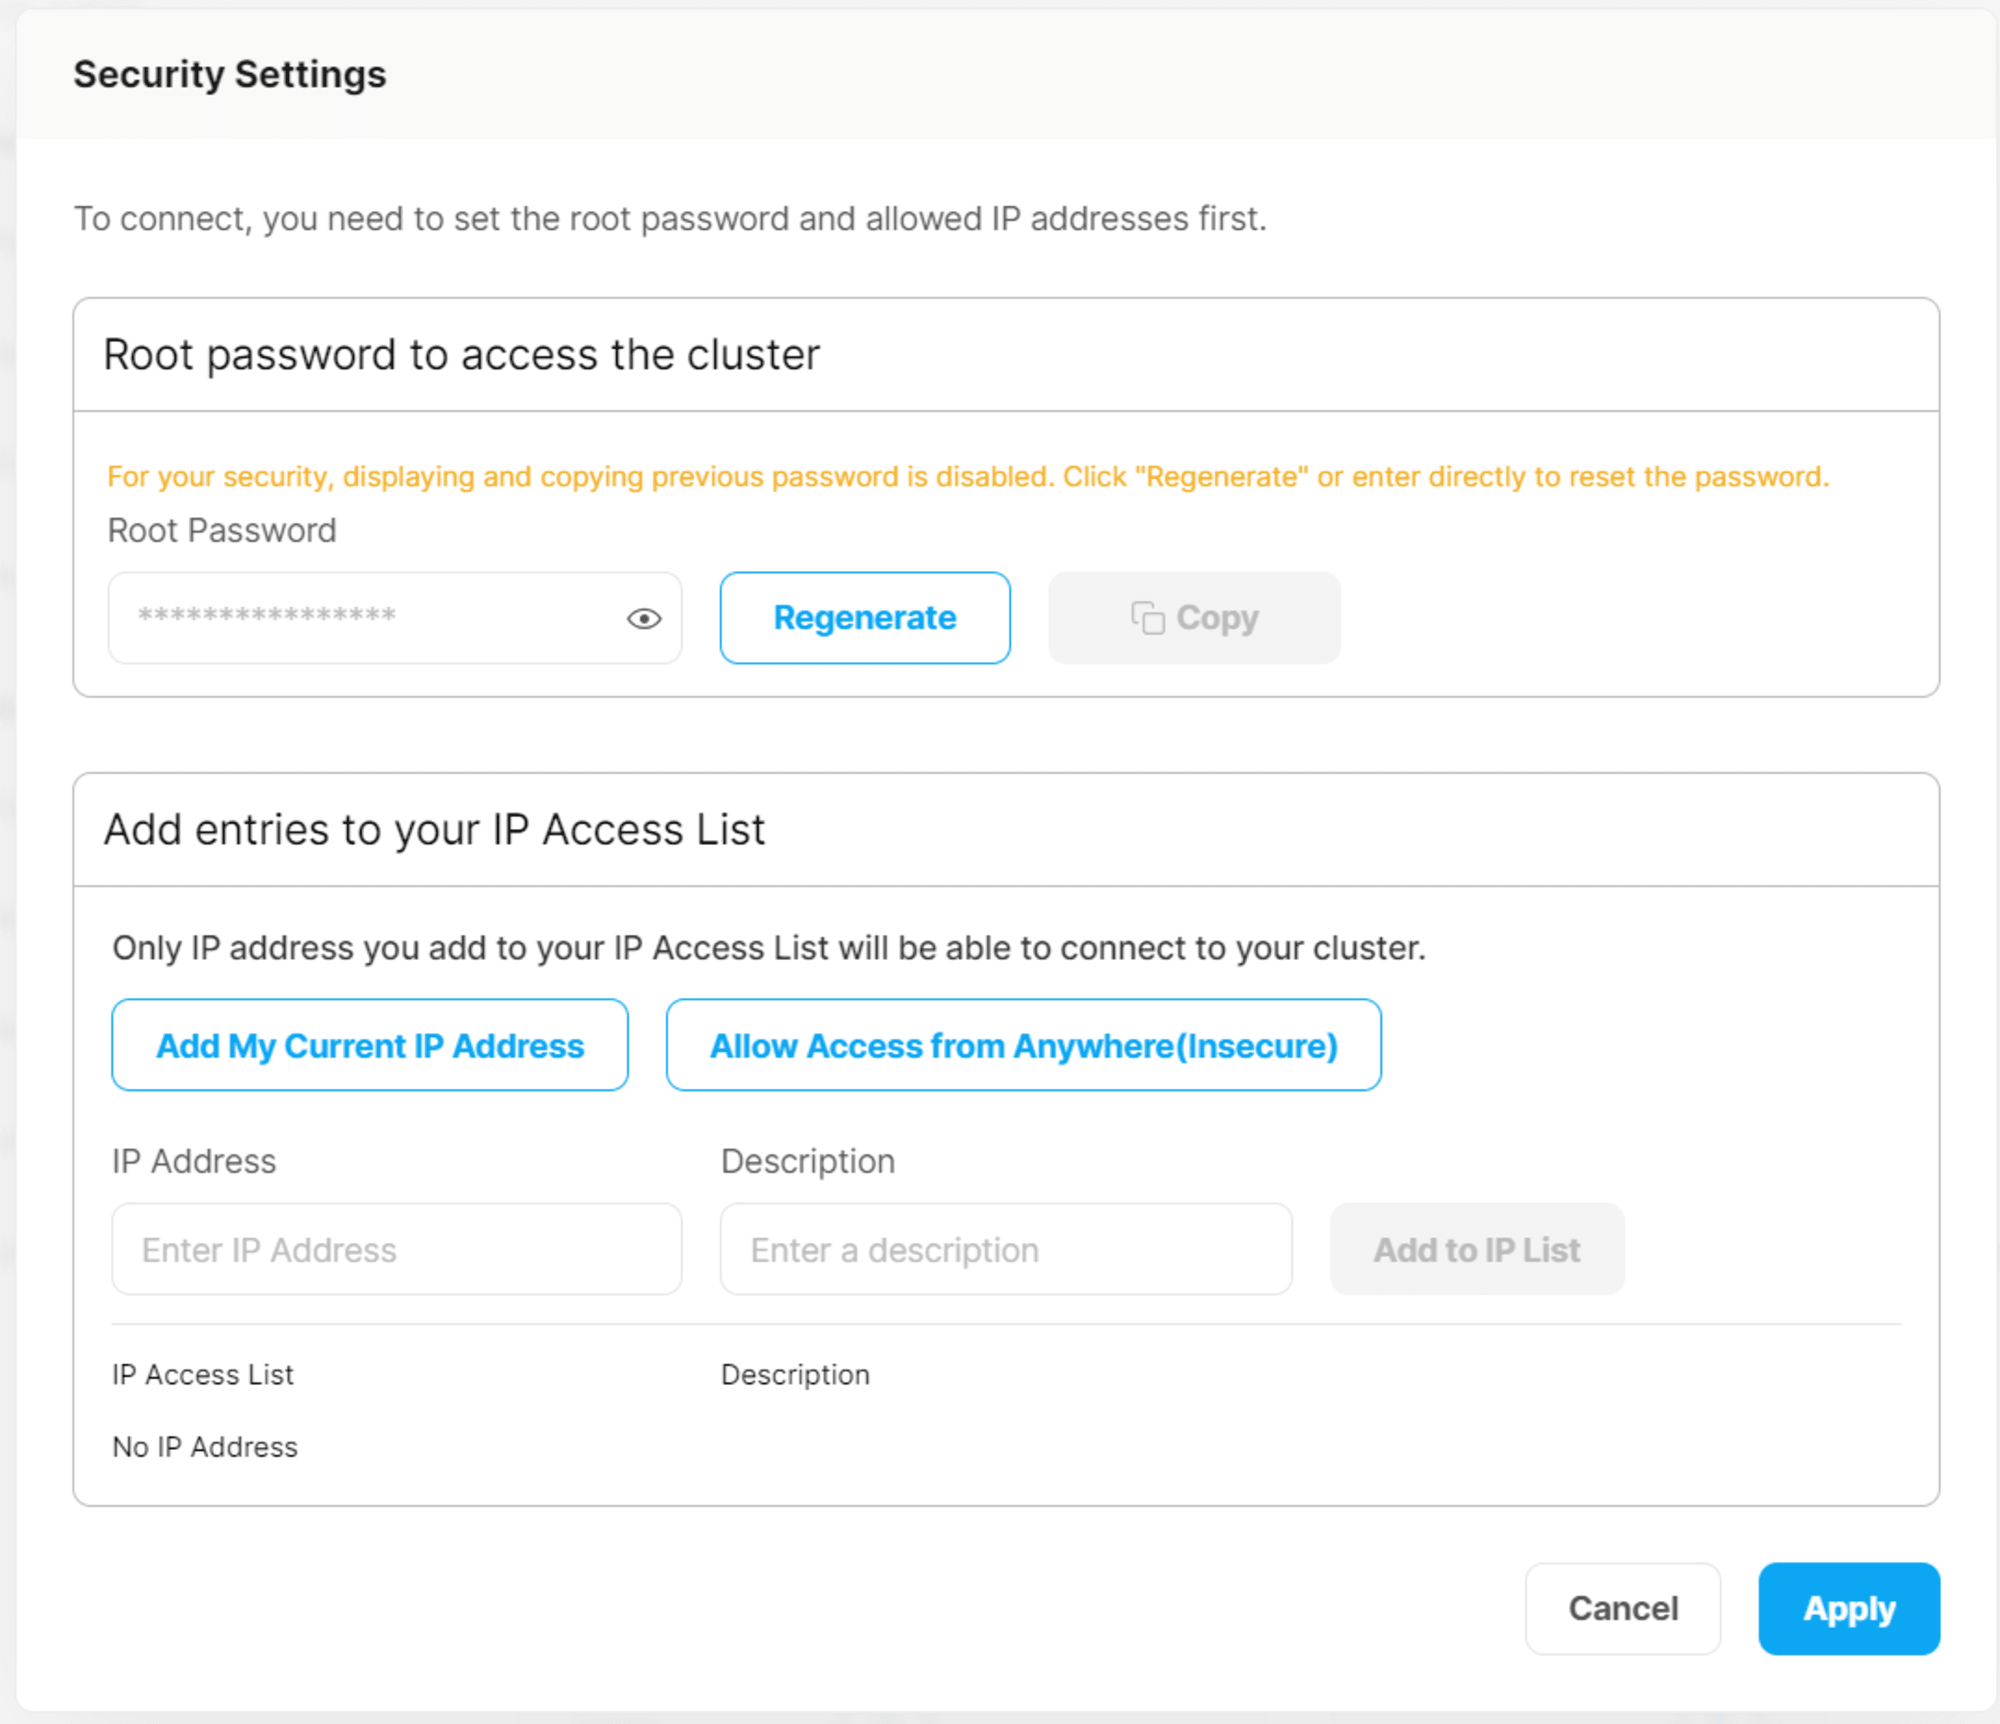Click the Regenerate button for new password
This screenshot has height=1724, width=2000.
click(862, 617)
